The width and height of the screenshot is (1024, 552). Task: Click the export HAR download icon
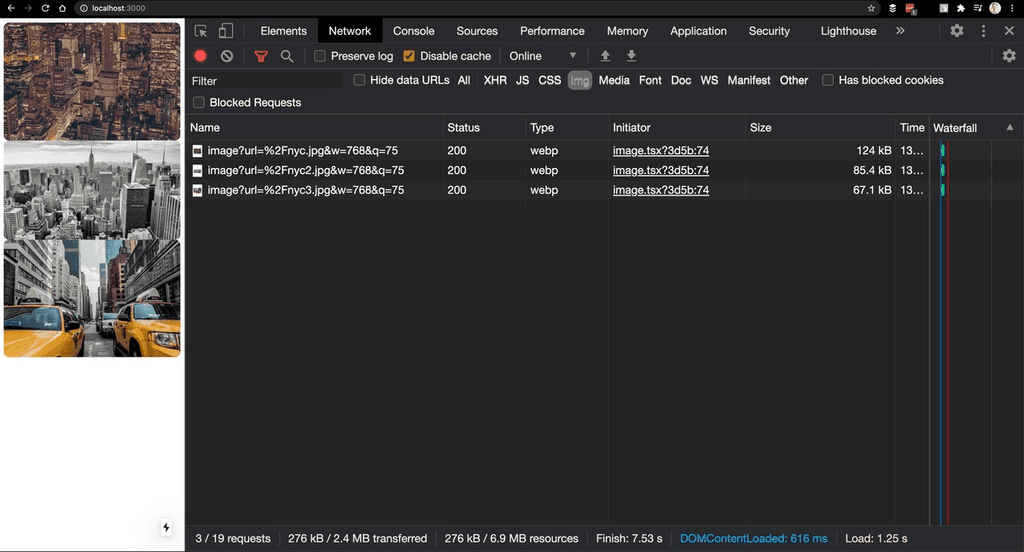tap(631, 56)
